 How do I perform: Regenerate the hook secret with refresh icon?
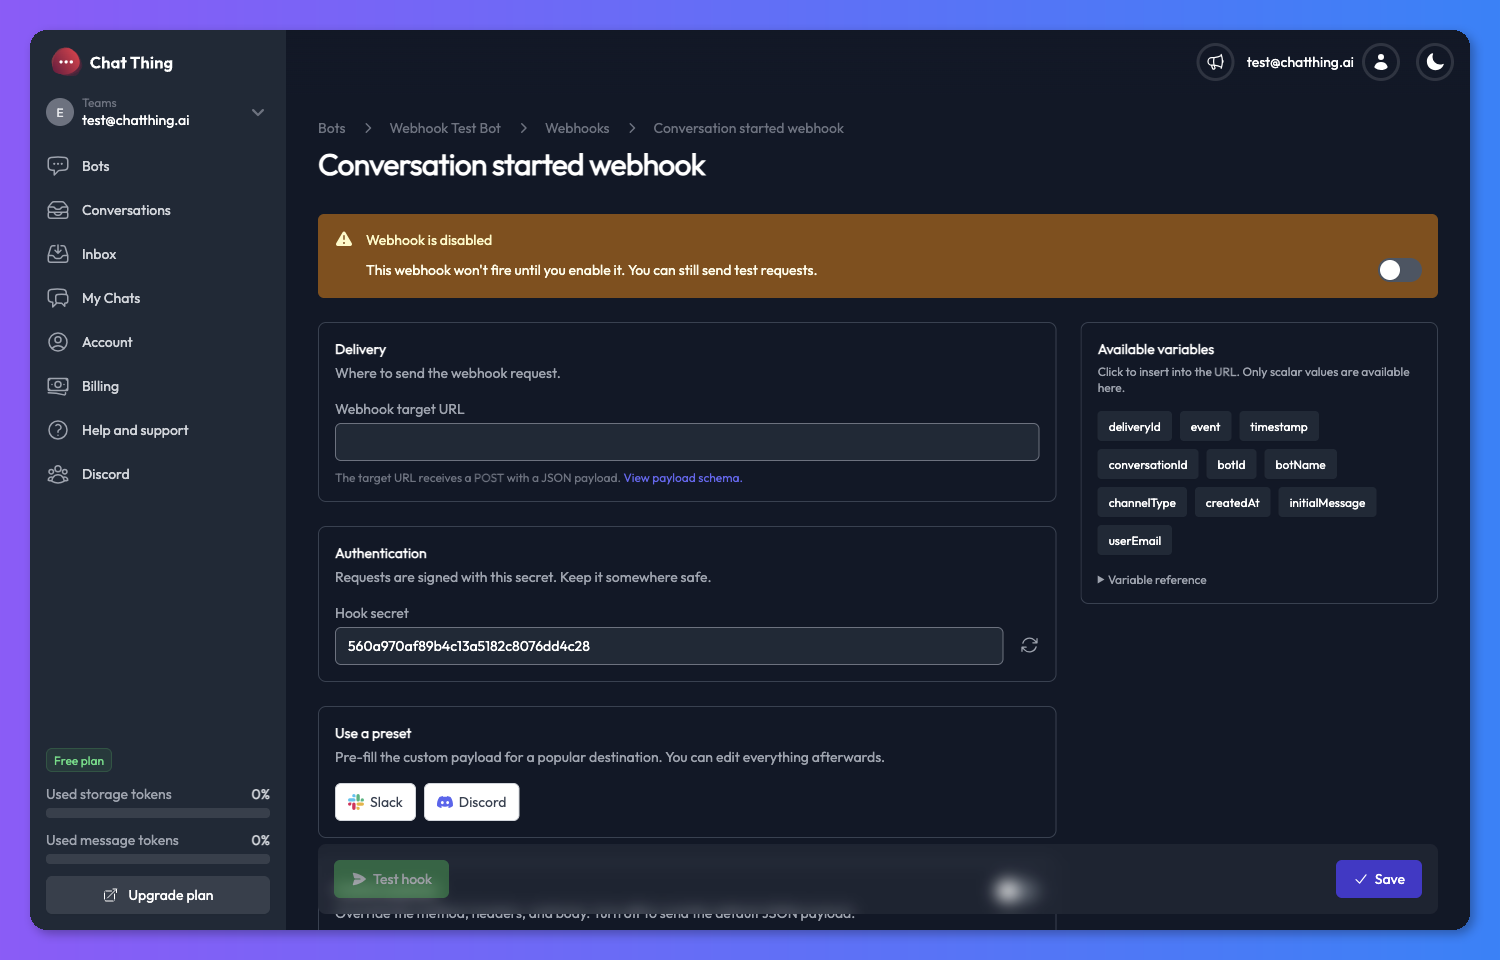click(x=1029, y=646)
